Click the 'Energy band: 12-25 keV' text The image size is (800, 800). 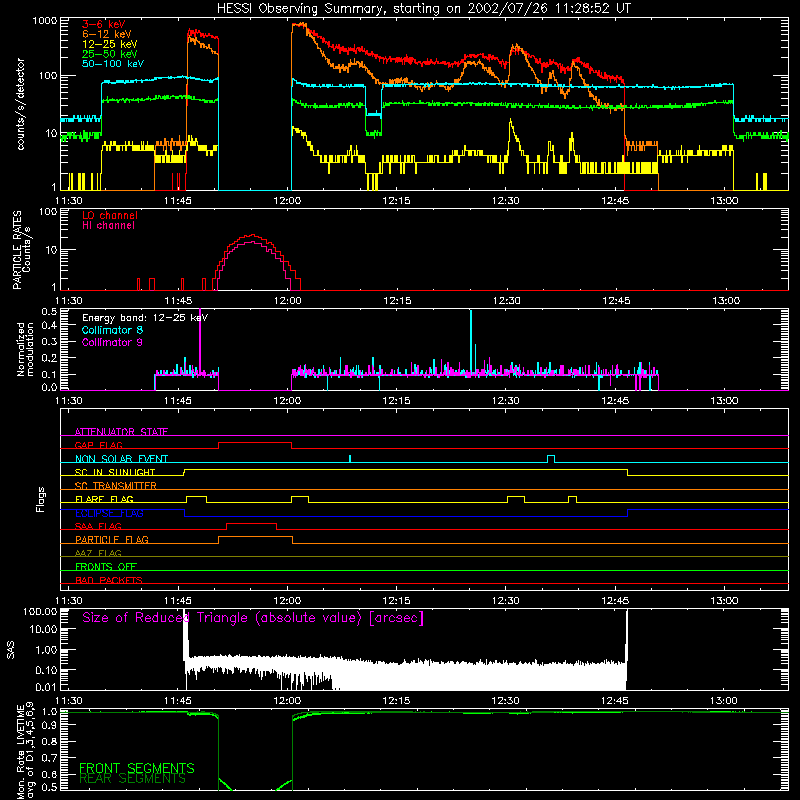point(145,318)
